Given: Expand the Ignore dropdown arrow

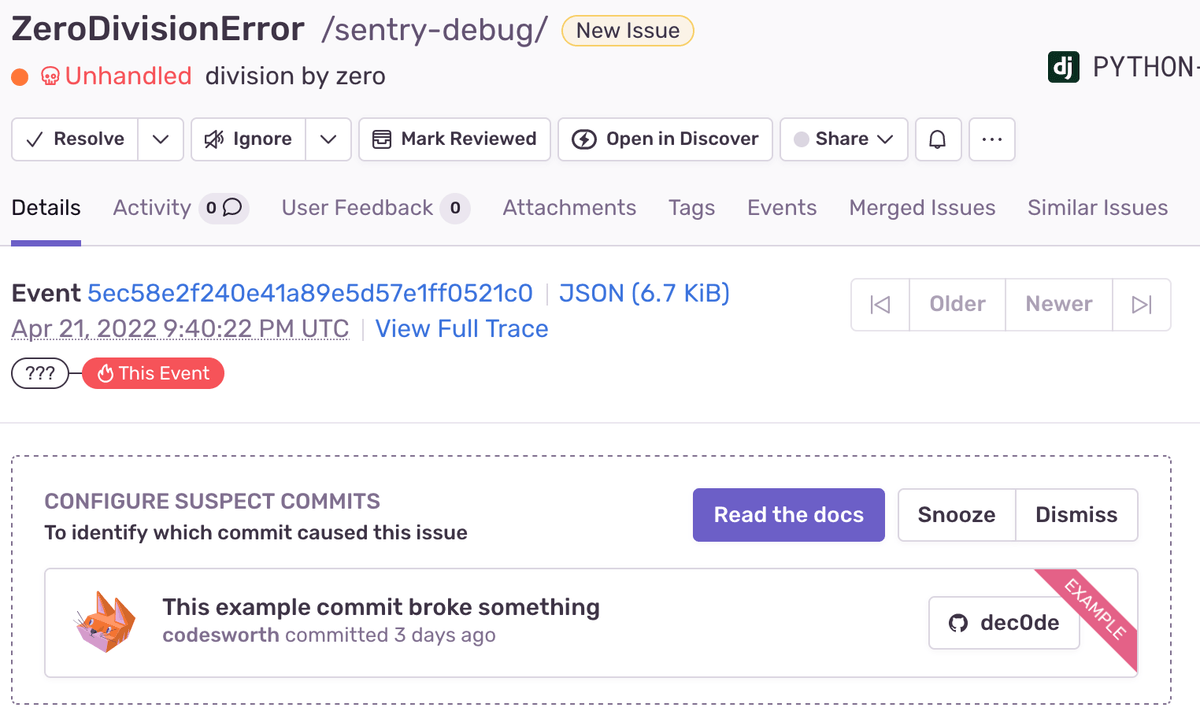Looking at the screenshot, I should click(327, 139).
